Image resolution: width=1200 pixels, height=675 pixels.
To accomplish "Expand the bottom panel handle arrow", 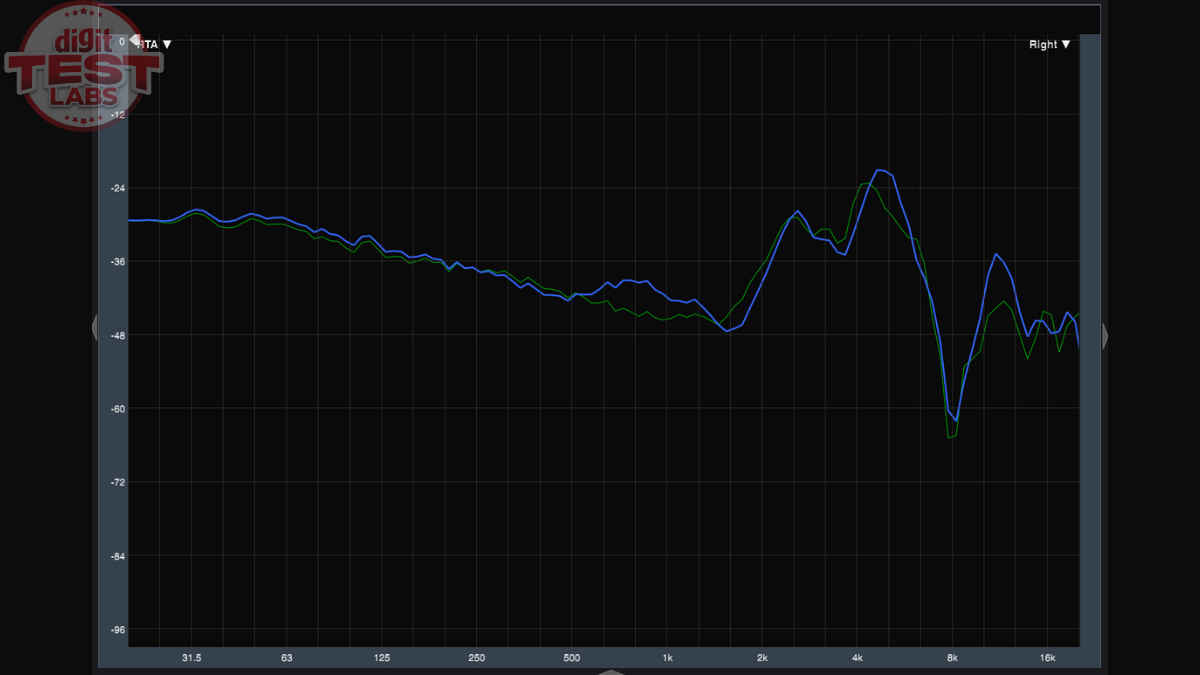I will tap(610, 671).
